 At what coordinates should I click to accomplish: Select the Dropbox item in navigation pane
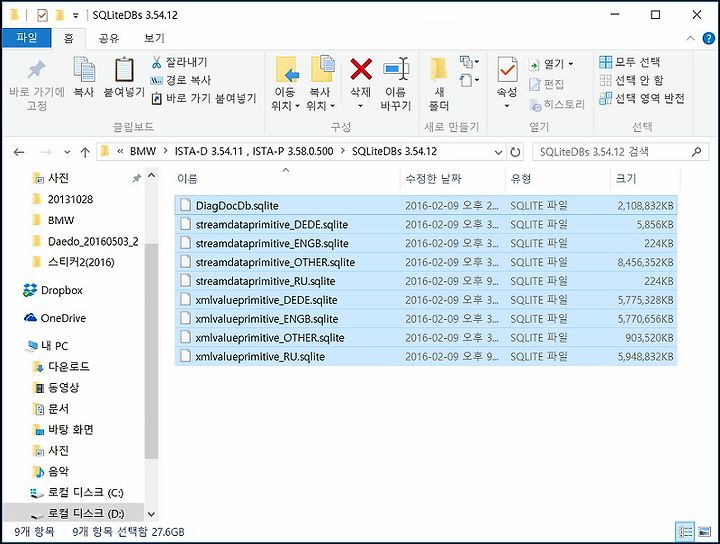pos(53,290)
